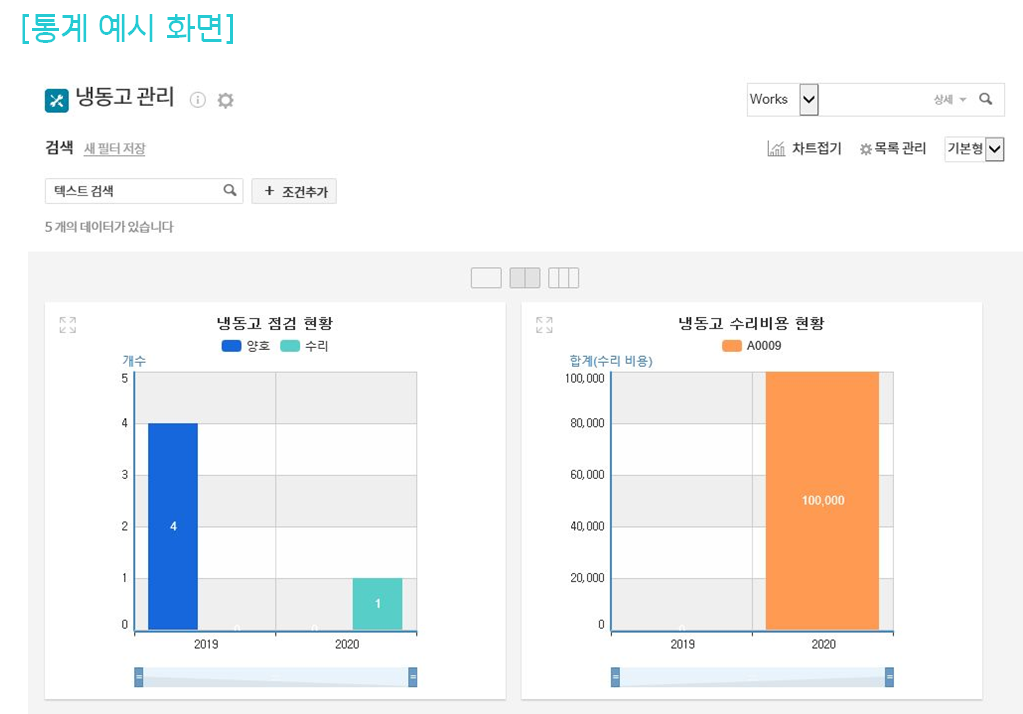Switch to single-column chart layout
The width and height of the screenshot is (1023, 714).
486,278
